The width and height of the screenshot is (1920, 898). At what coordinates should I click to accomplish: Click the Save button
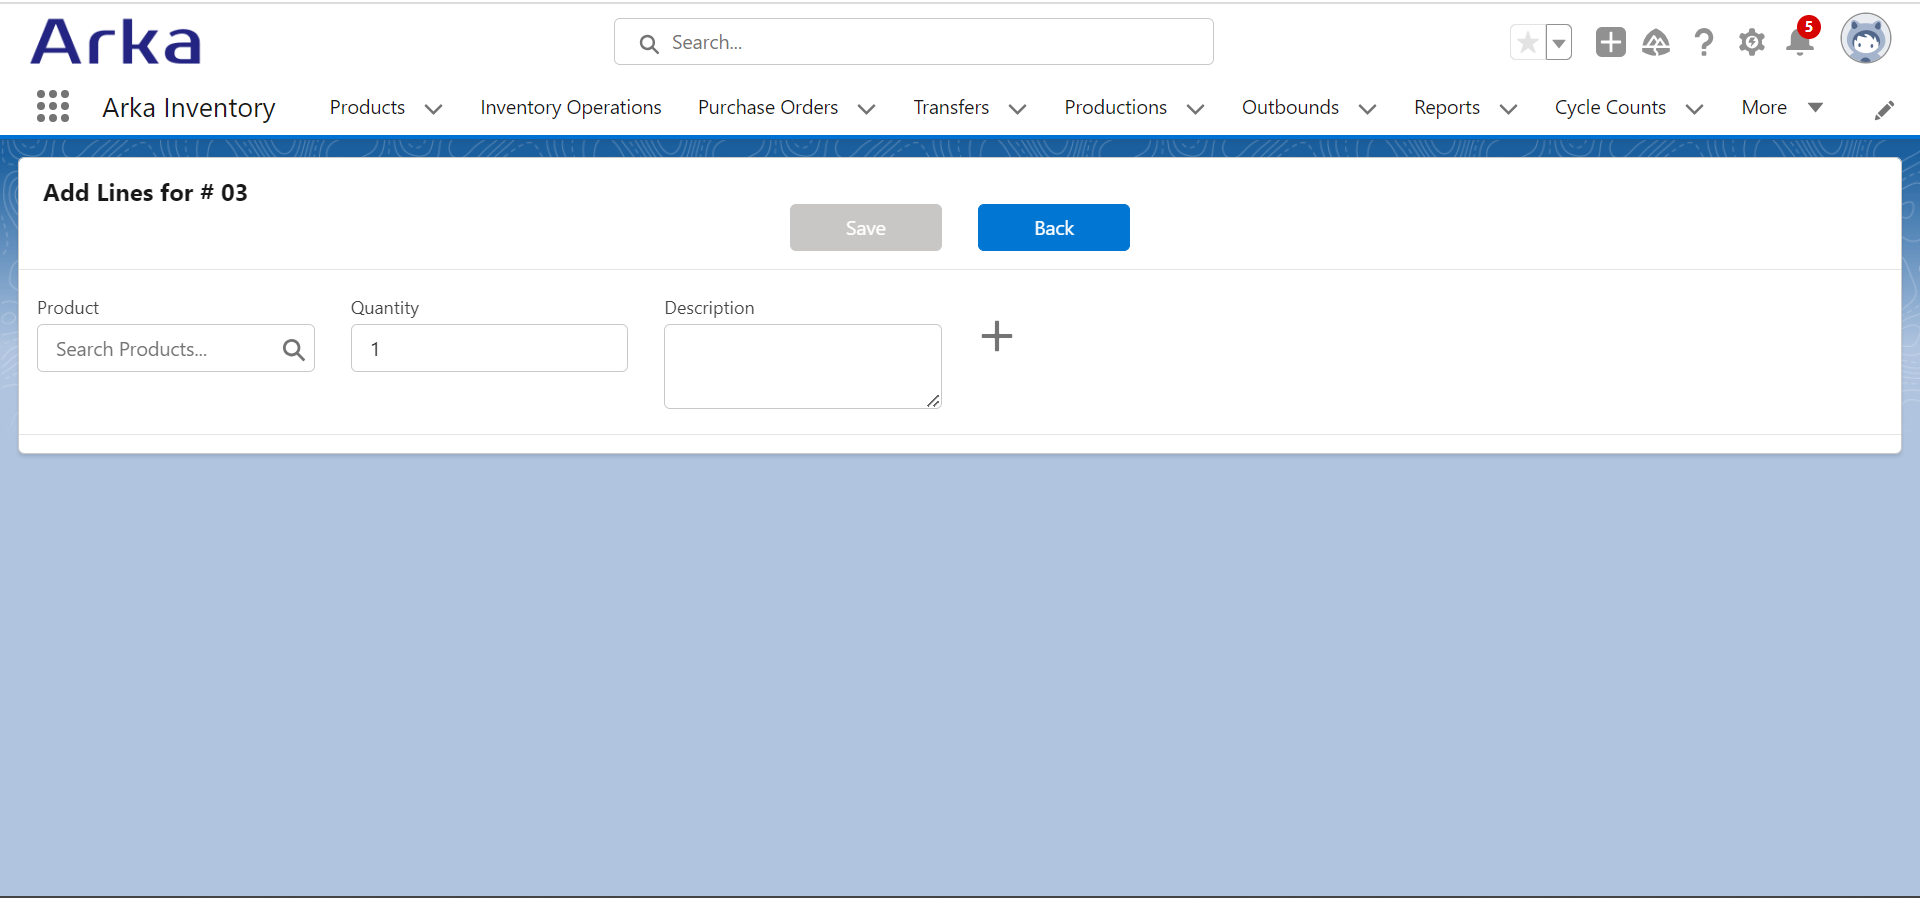[x=866, y=228]
